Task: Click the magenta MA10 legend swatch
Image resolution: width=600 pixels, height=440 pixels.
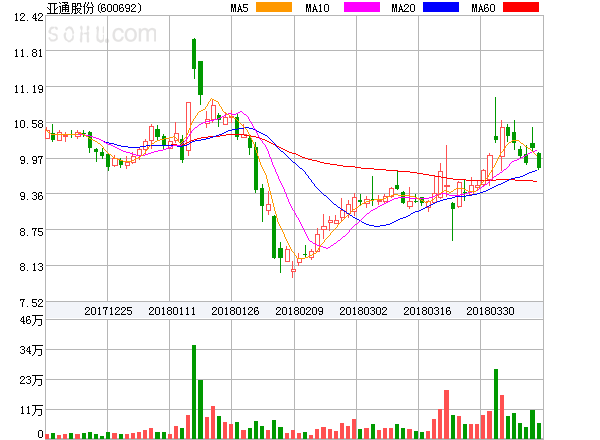Action: tap(362, 7)
